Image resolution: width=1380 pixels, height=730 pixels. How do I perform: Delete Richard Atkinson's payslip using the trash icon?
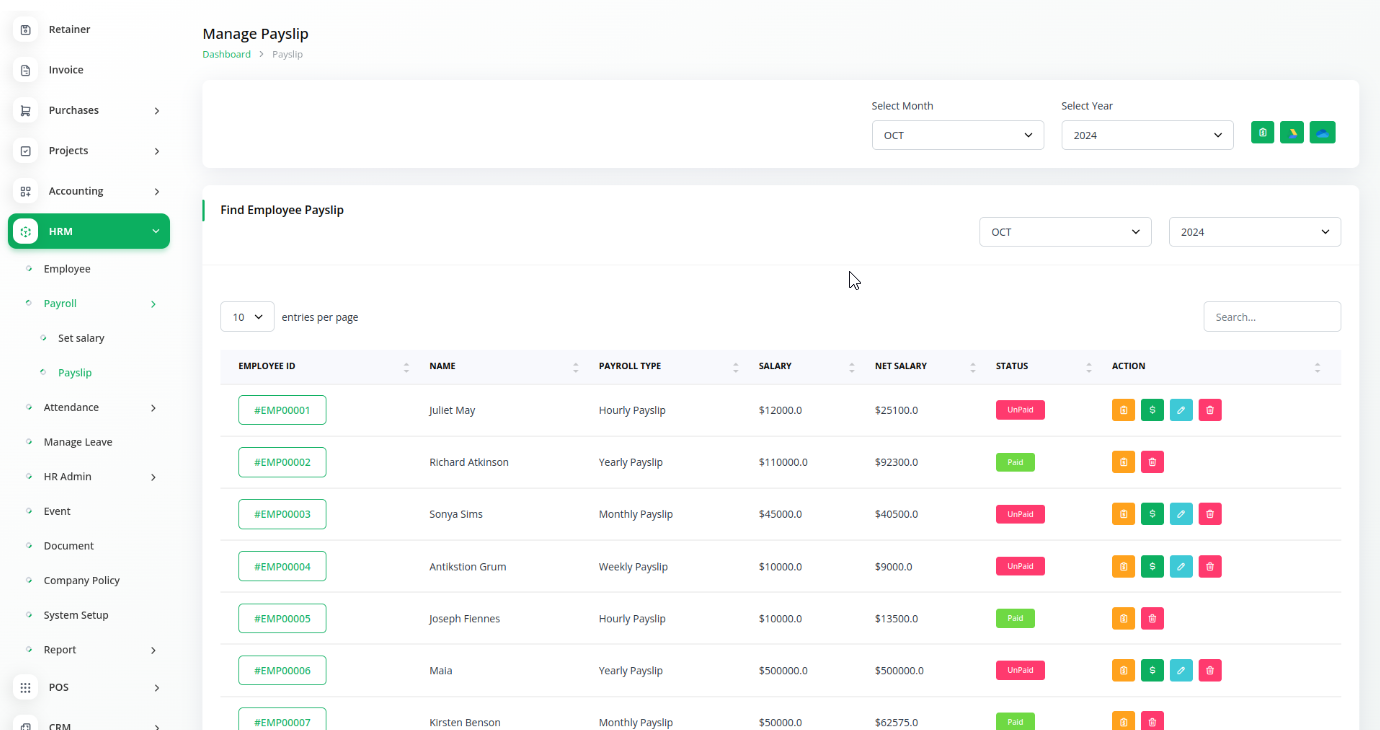coord(1152,462)
